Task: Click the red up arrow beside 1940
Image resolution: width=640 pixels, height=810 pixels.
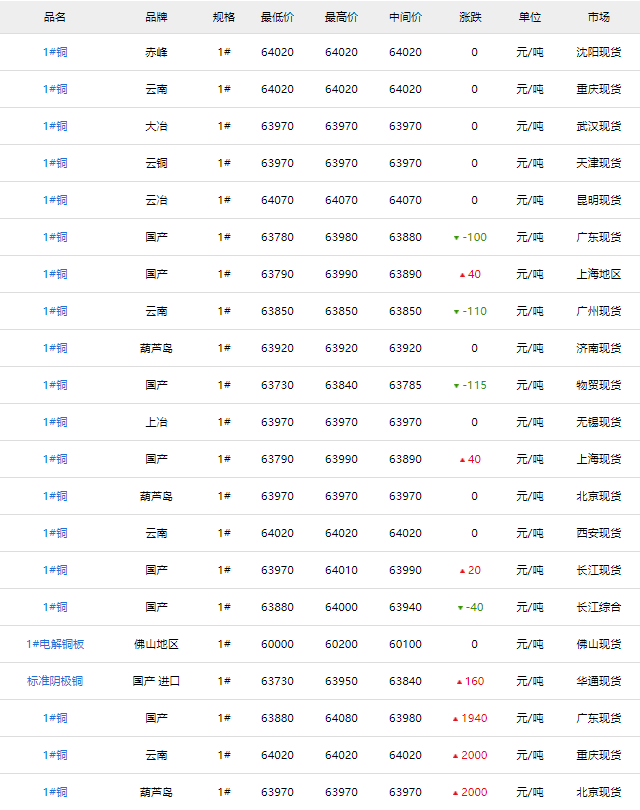Action: pyautogui.click(x=455, y=719)
